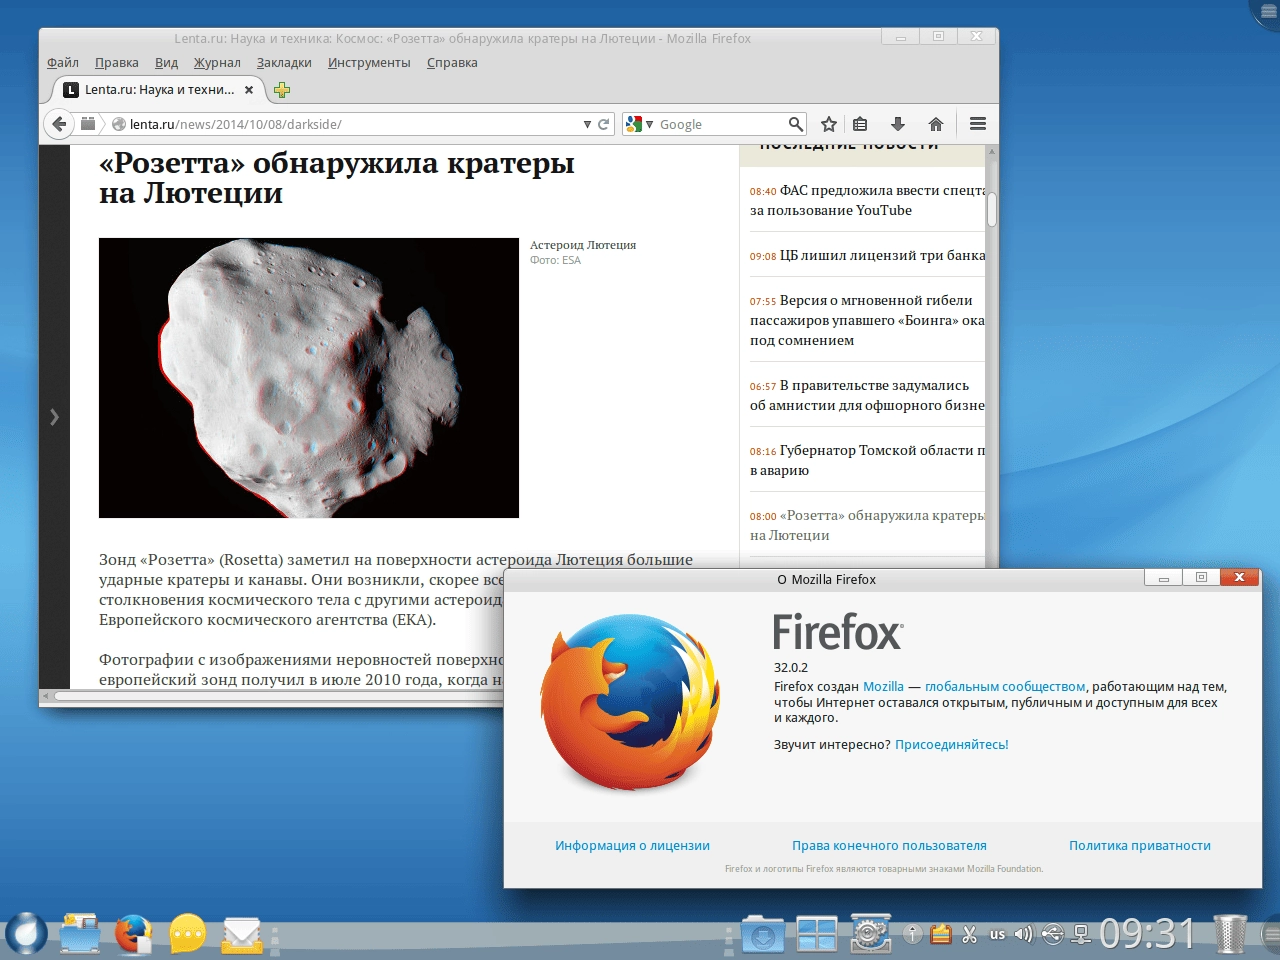Click the USB device notifier tray icon
This screenshot has width=1280, height=960.
[1052, 934]
